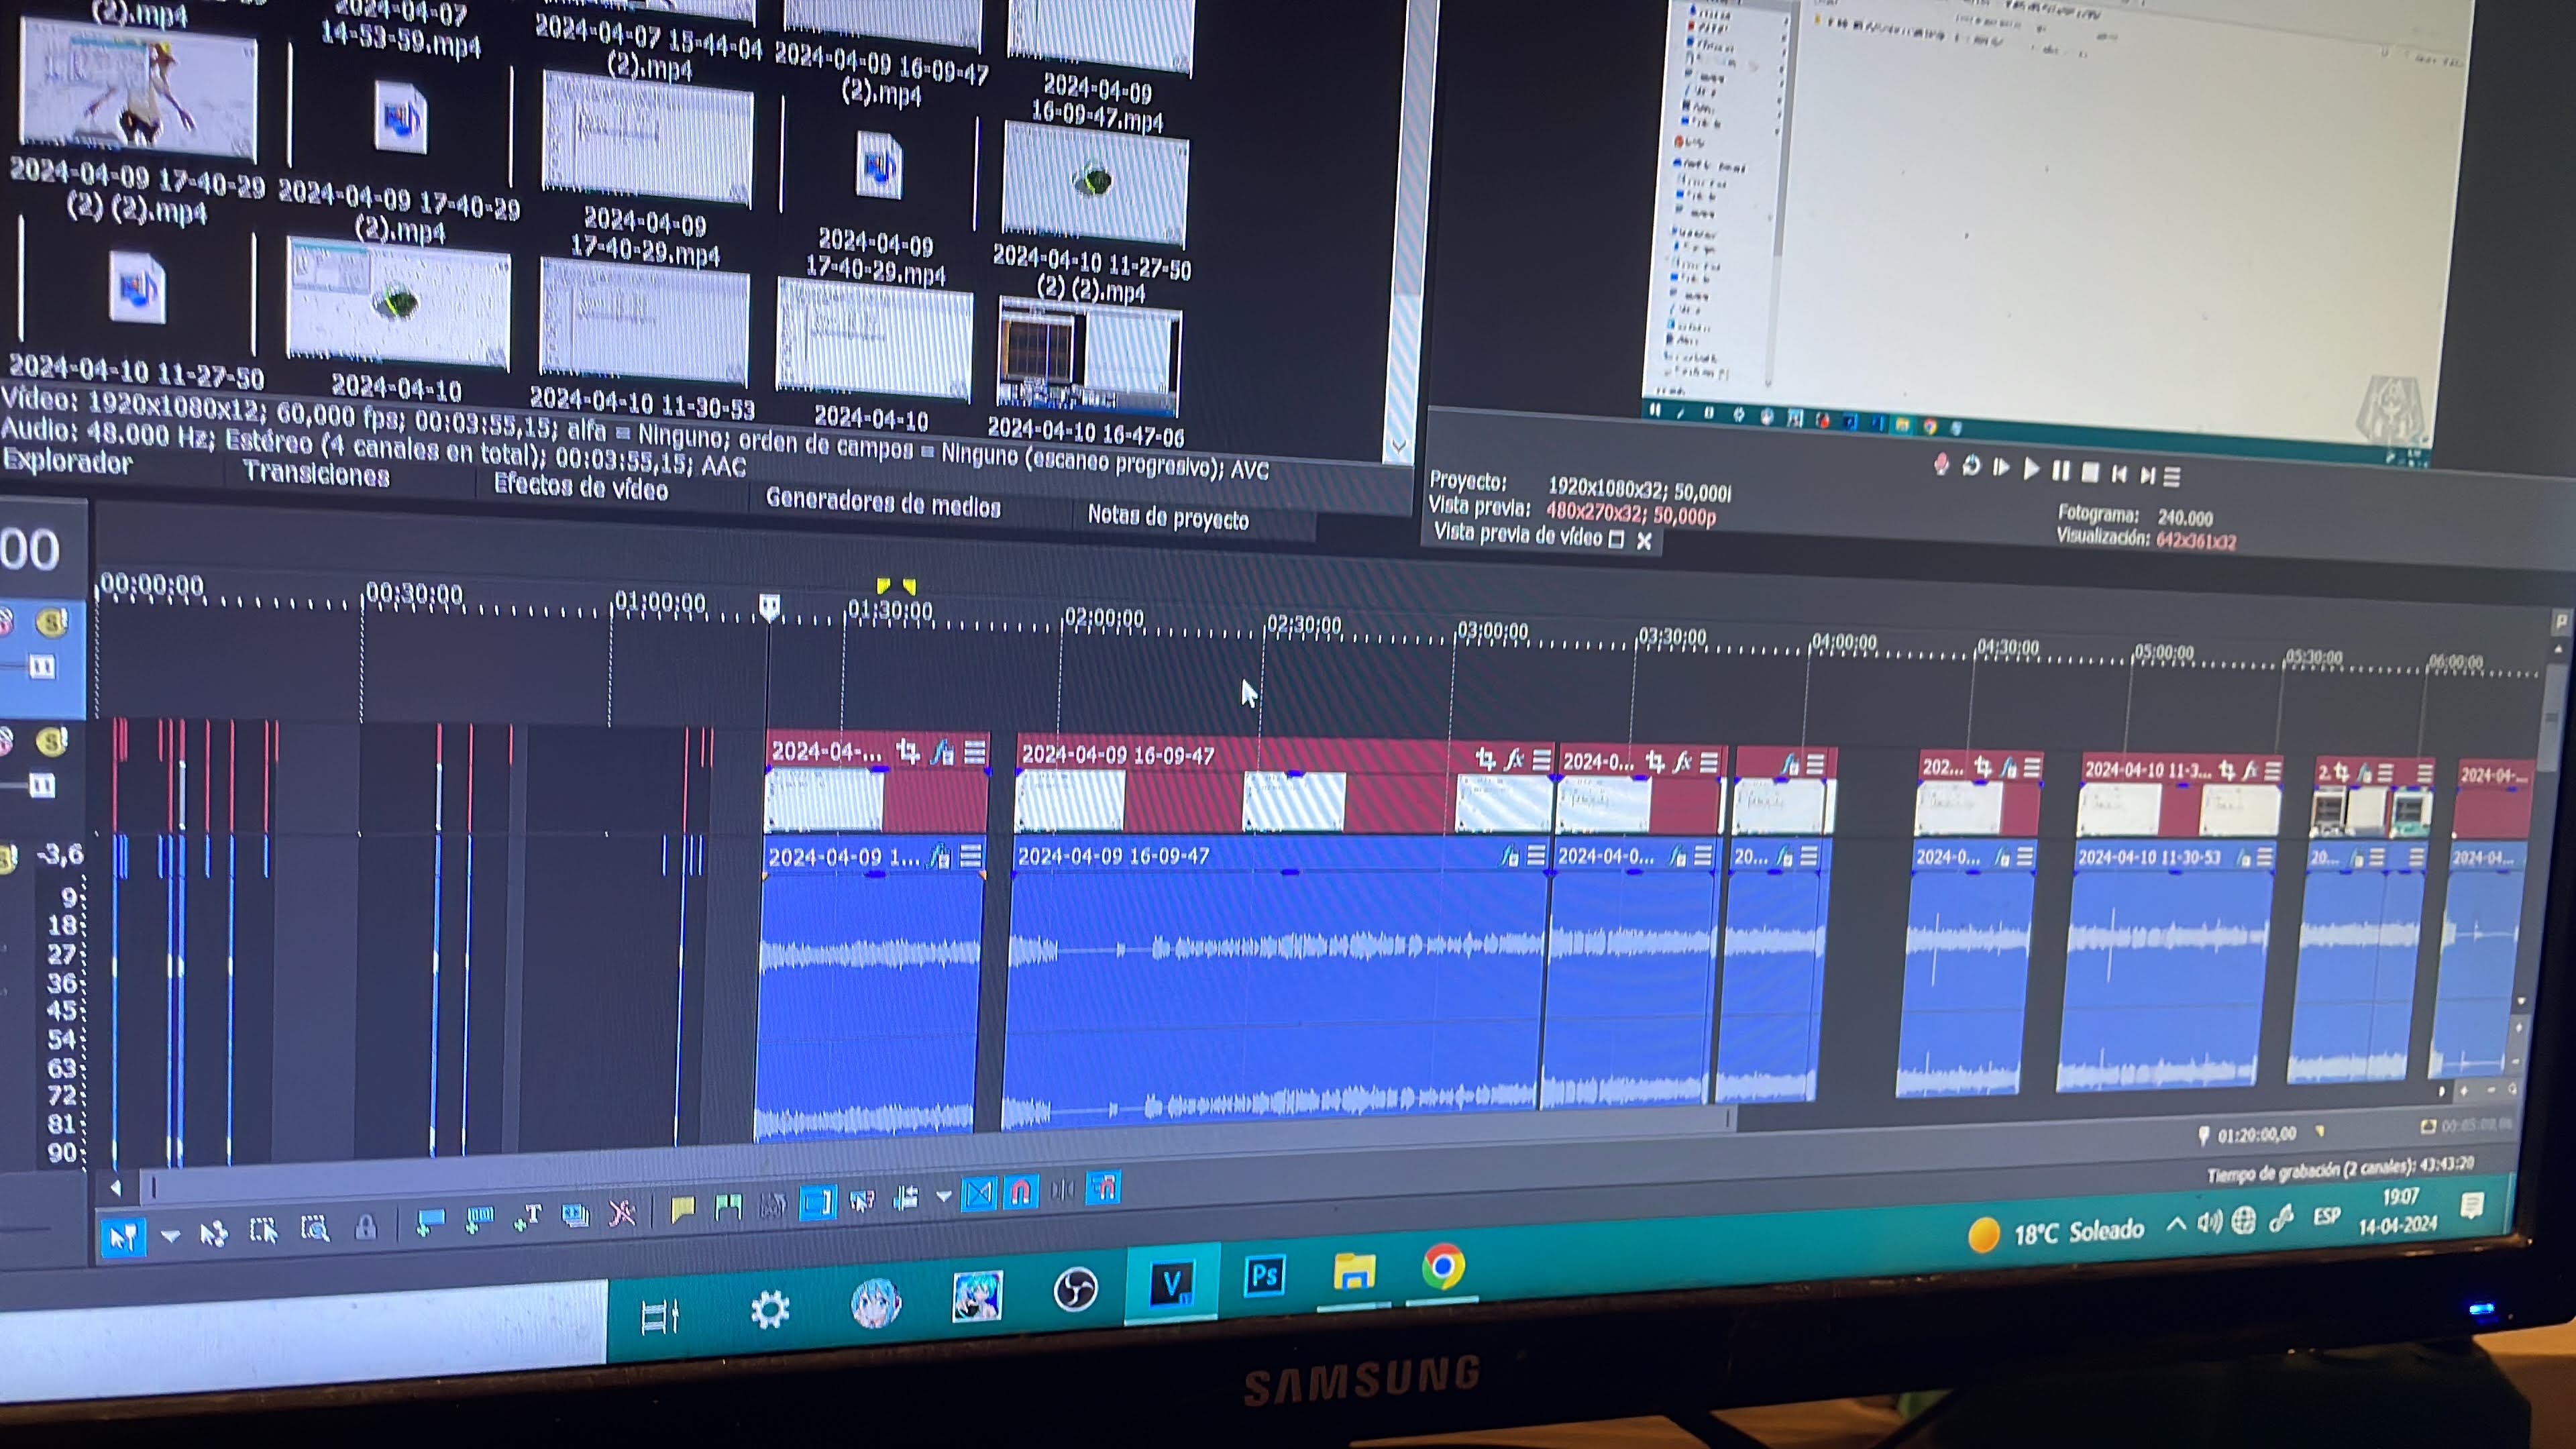
Task: Click the Add text media icon
Action: pos(527,1217)
